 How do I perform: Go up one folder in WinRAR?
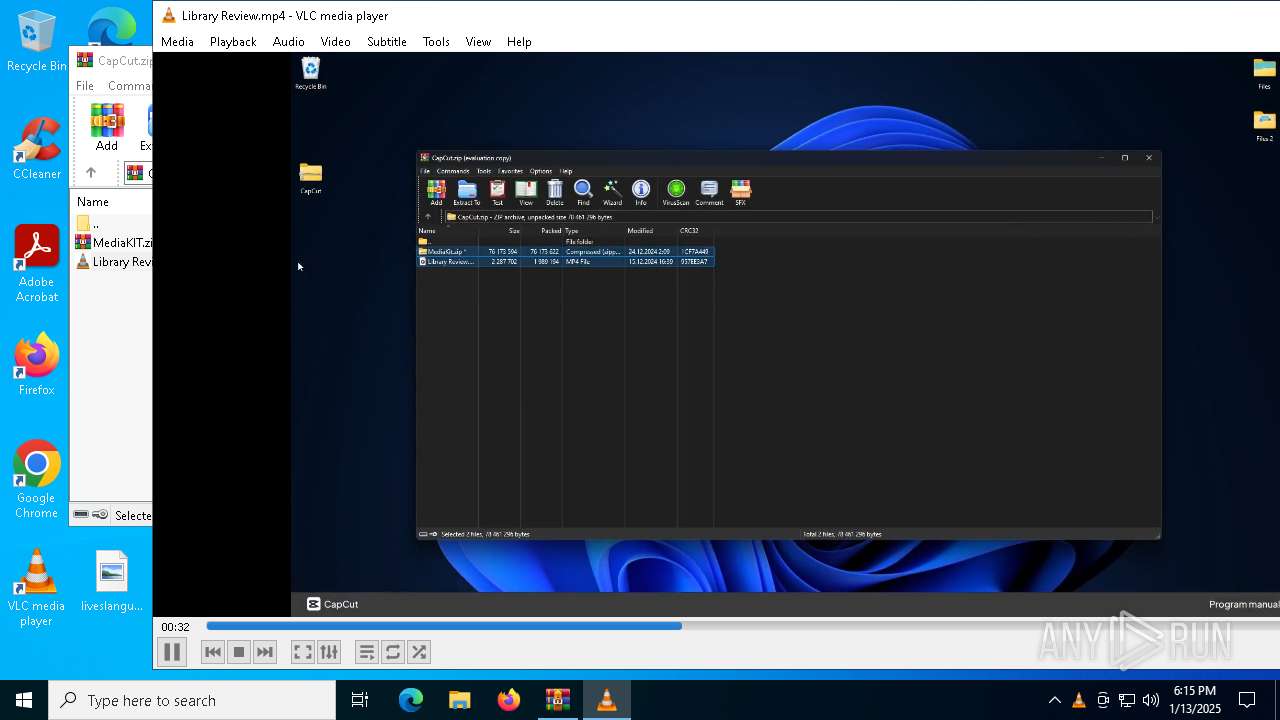91,173
